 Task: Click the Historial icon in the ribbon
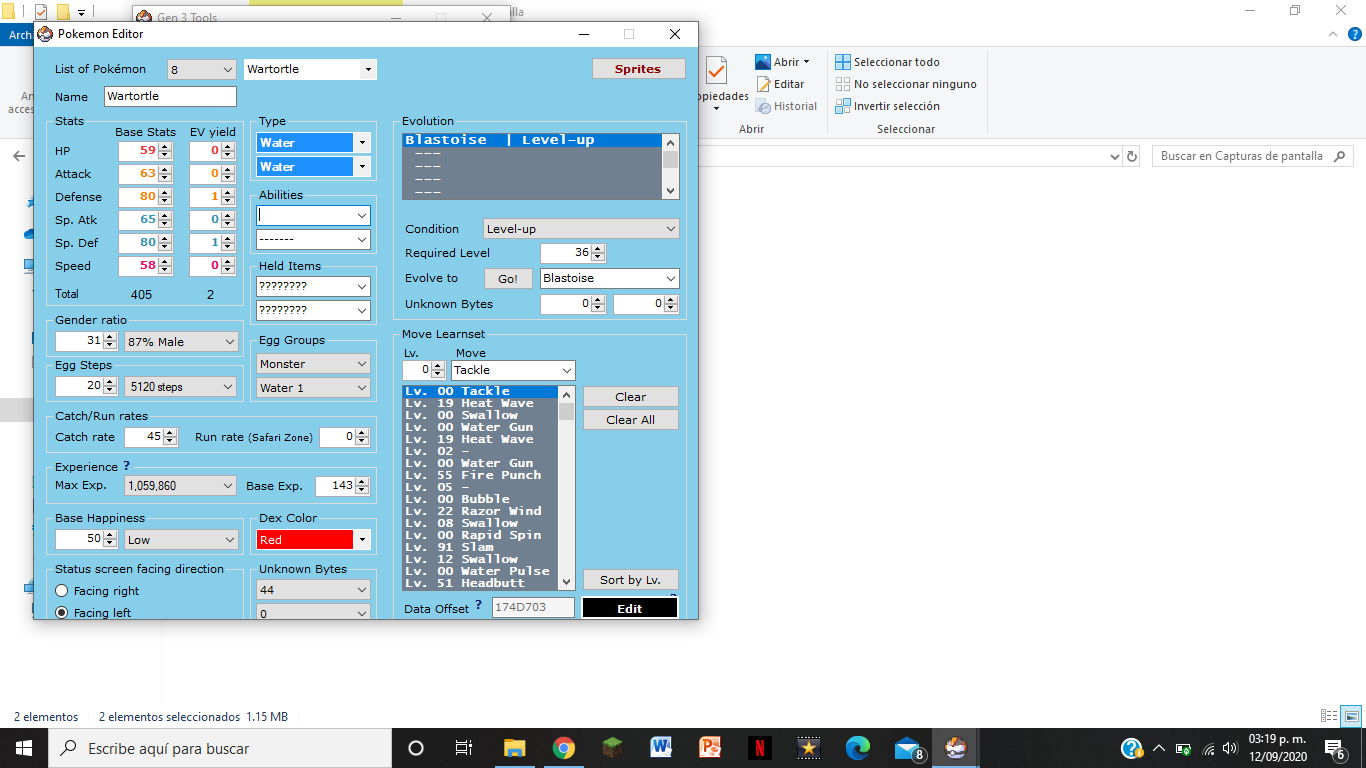(764, 106)
